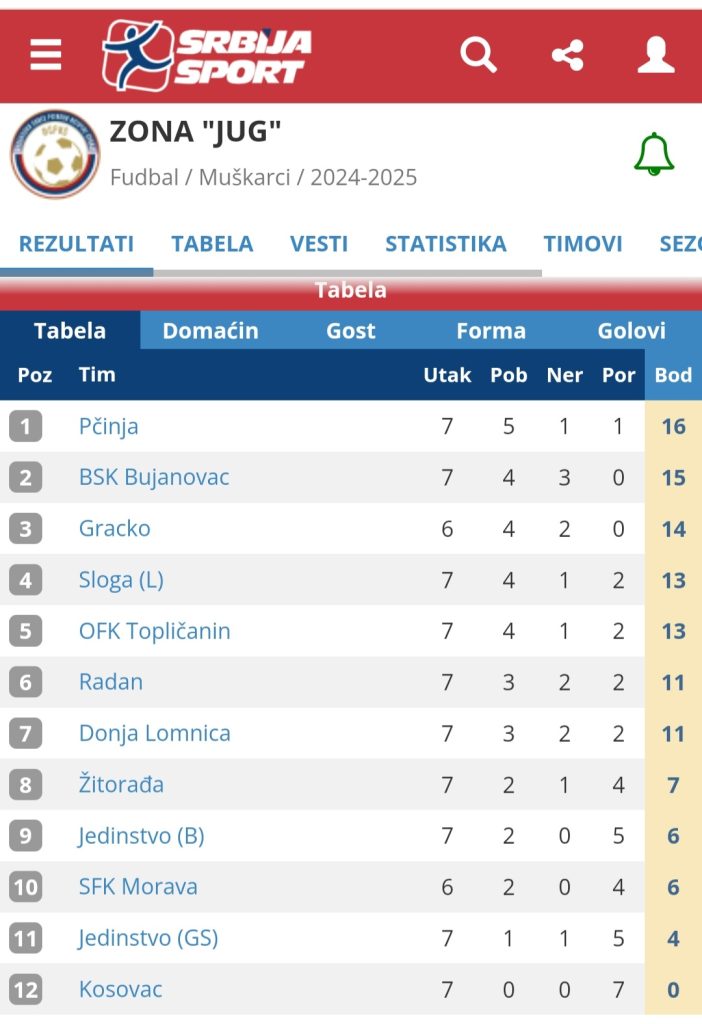The width and height of the screenshot is (702, 1024).
Task: Switch to the REZULTATI tab
Action: pos(76,244)
